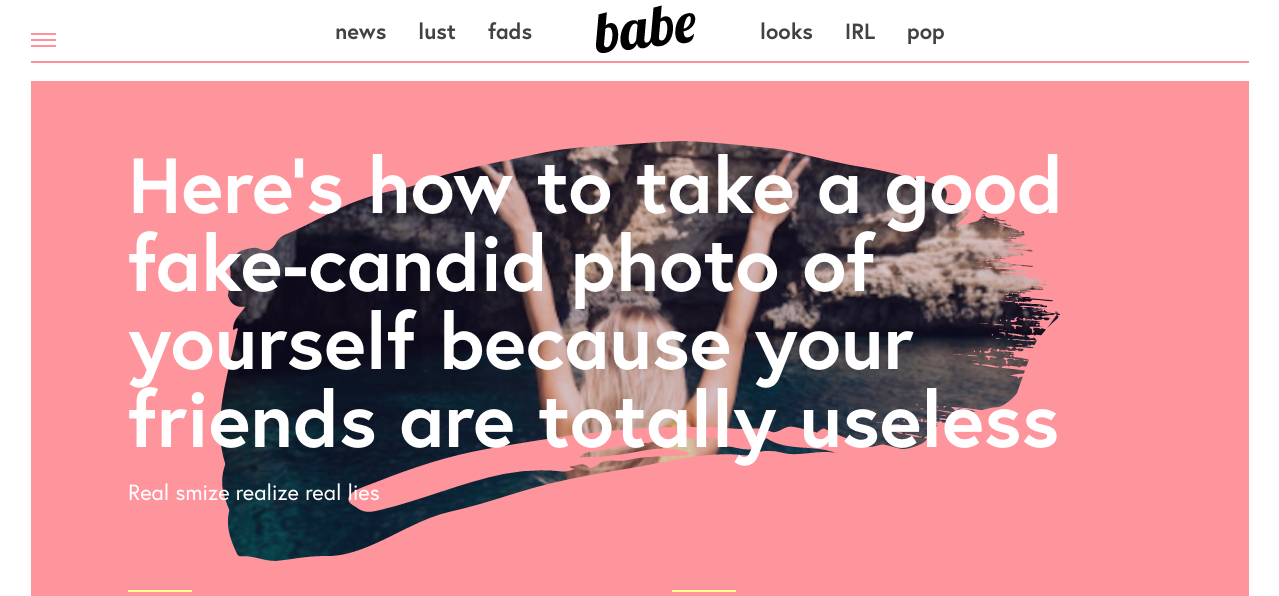Navigate to the IRL section
This screenshot has height=596, width=1279.
[860, 32]
